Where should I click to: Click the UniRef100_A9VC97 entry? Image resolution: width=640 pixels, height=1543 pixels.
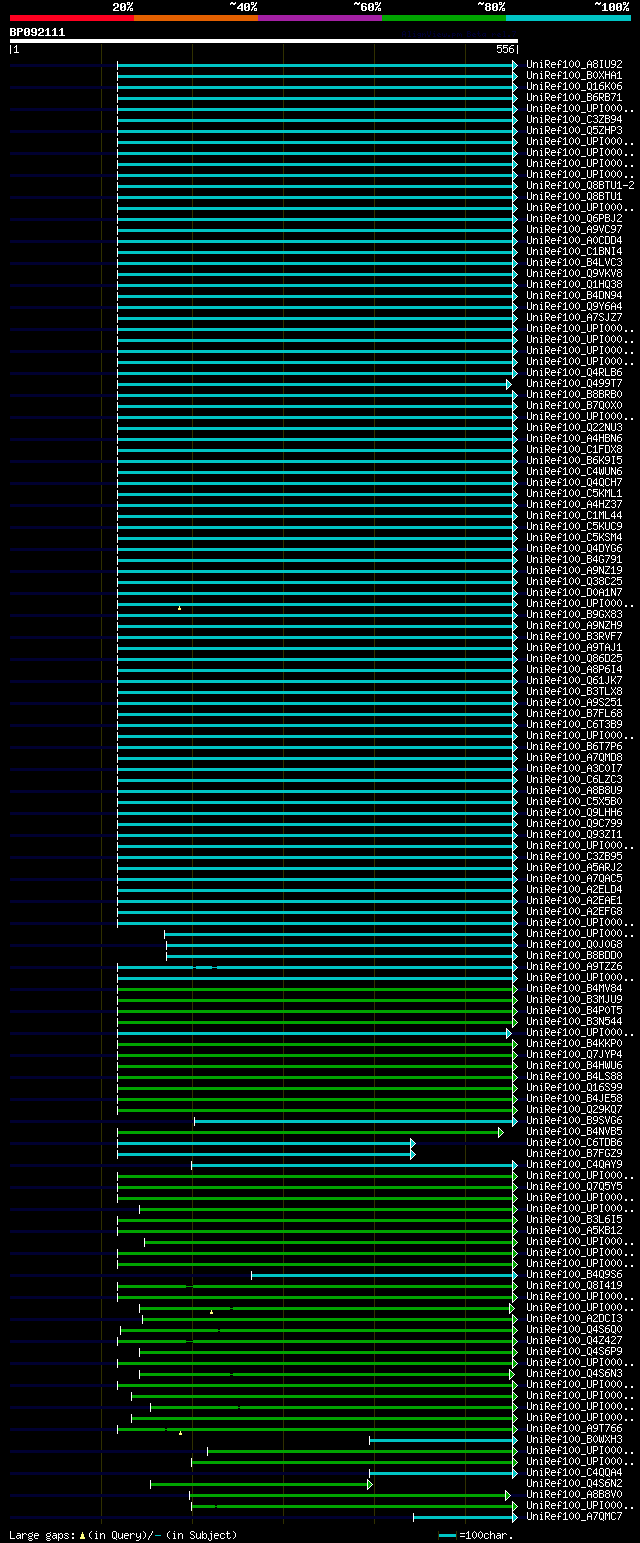click(574, 230)
